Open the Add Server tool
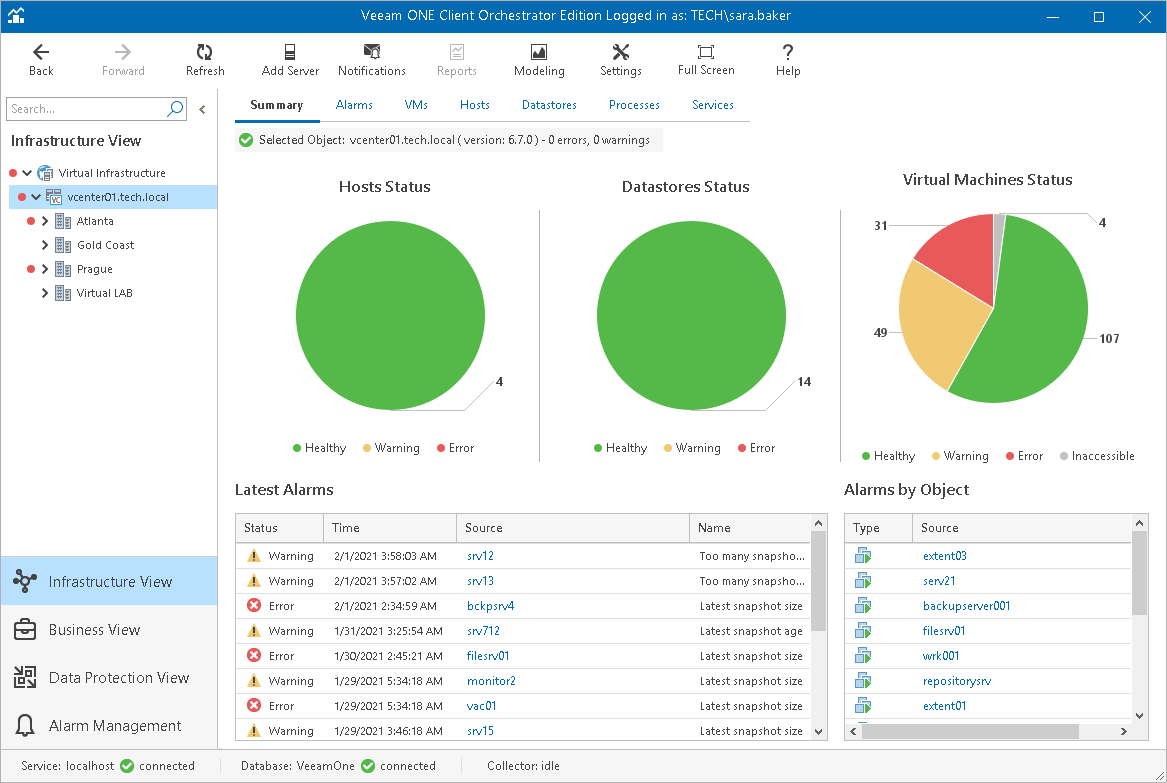Screen dimensions: 1167x783 click(290, 60)
